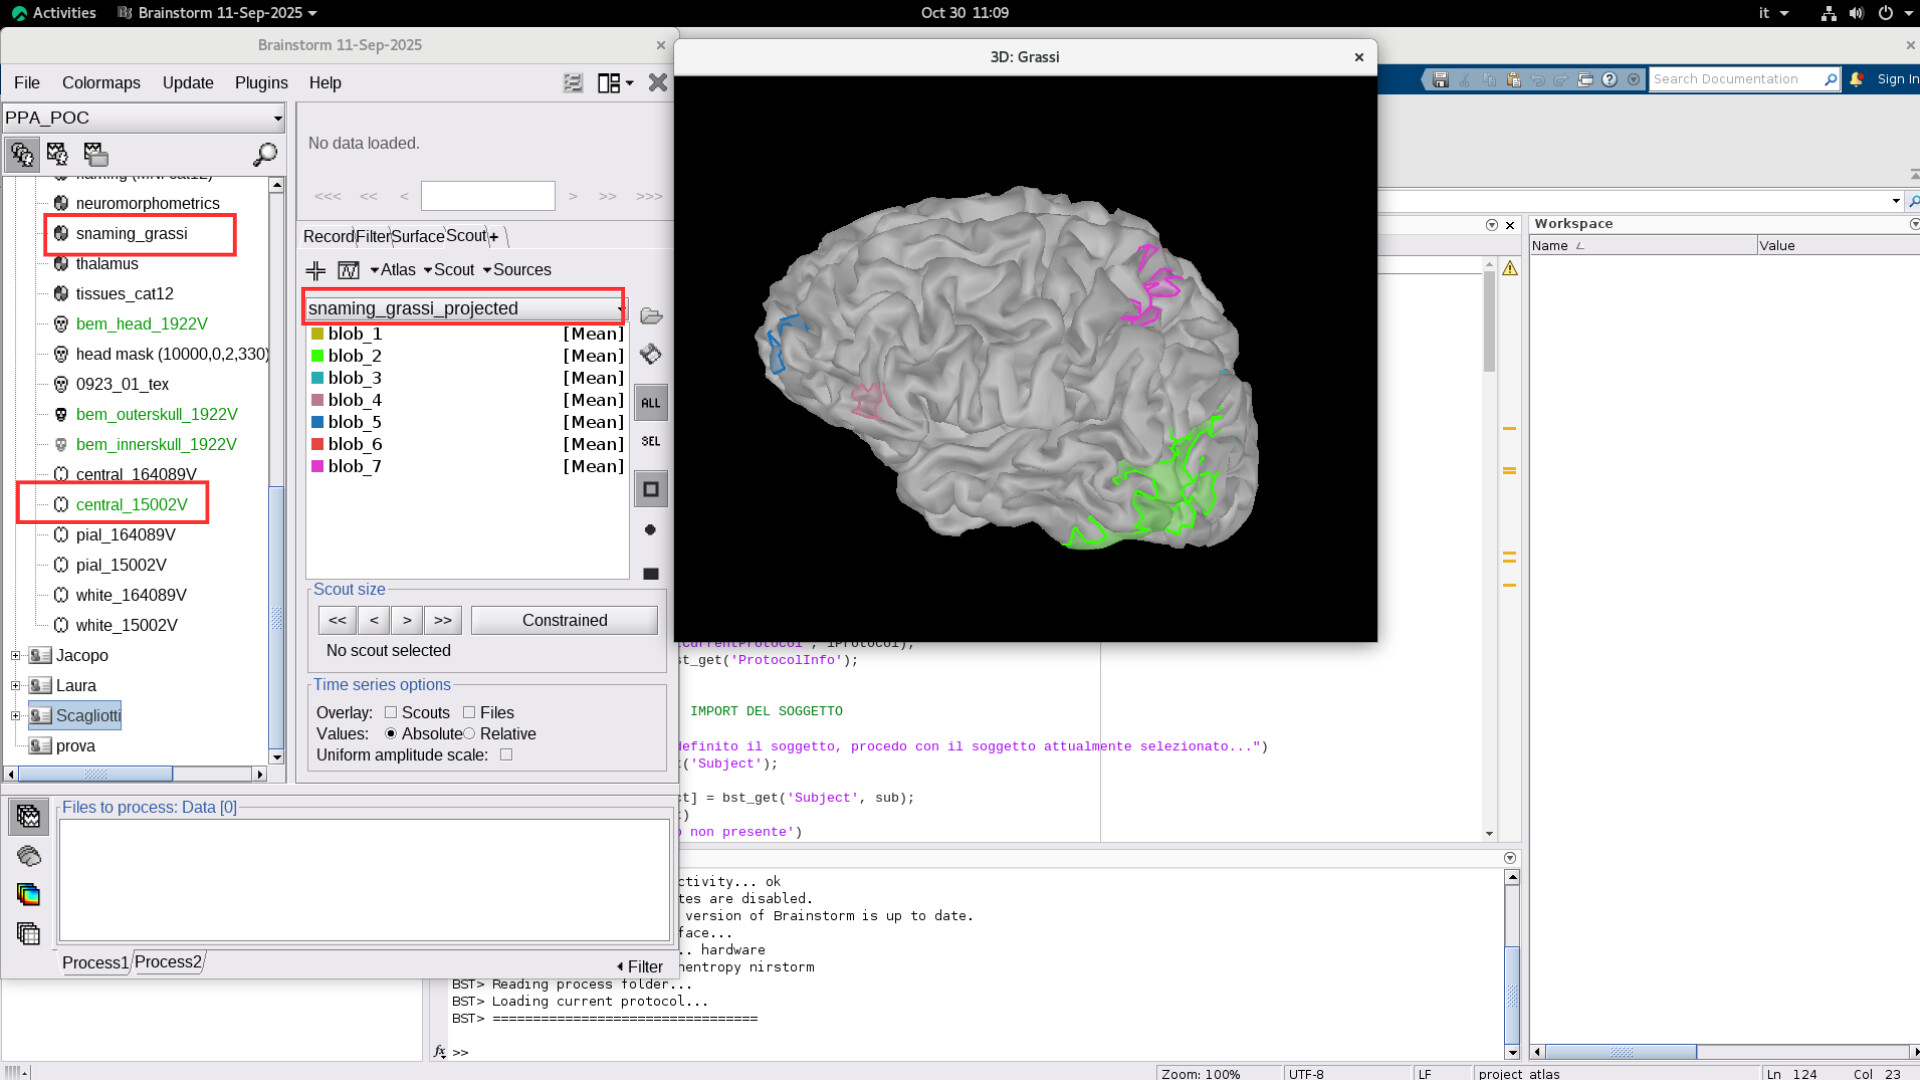
Task: Select the central_15002V surface in the tree
Action: pos(131,504)
